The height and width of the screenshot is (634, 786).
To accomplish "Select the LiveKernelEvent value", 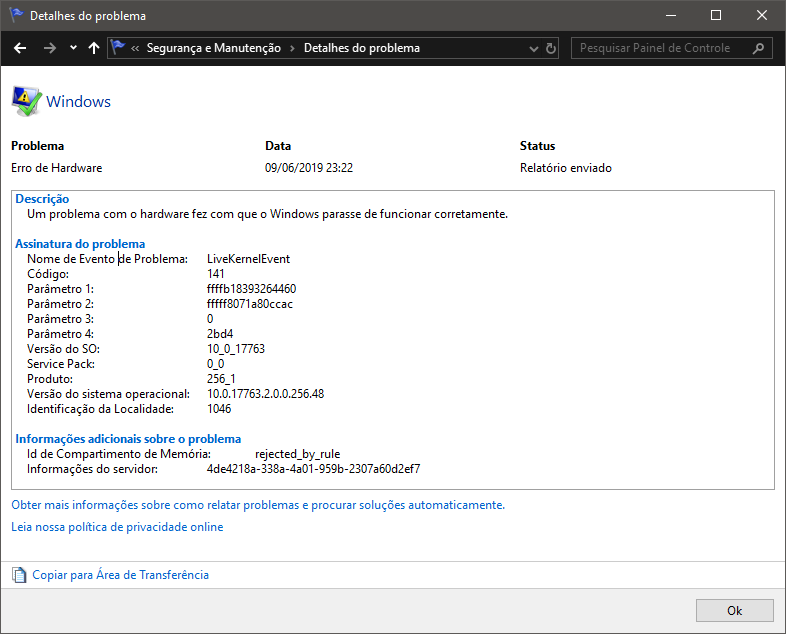I will click(x=249, y=259).
